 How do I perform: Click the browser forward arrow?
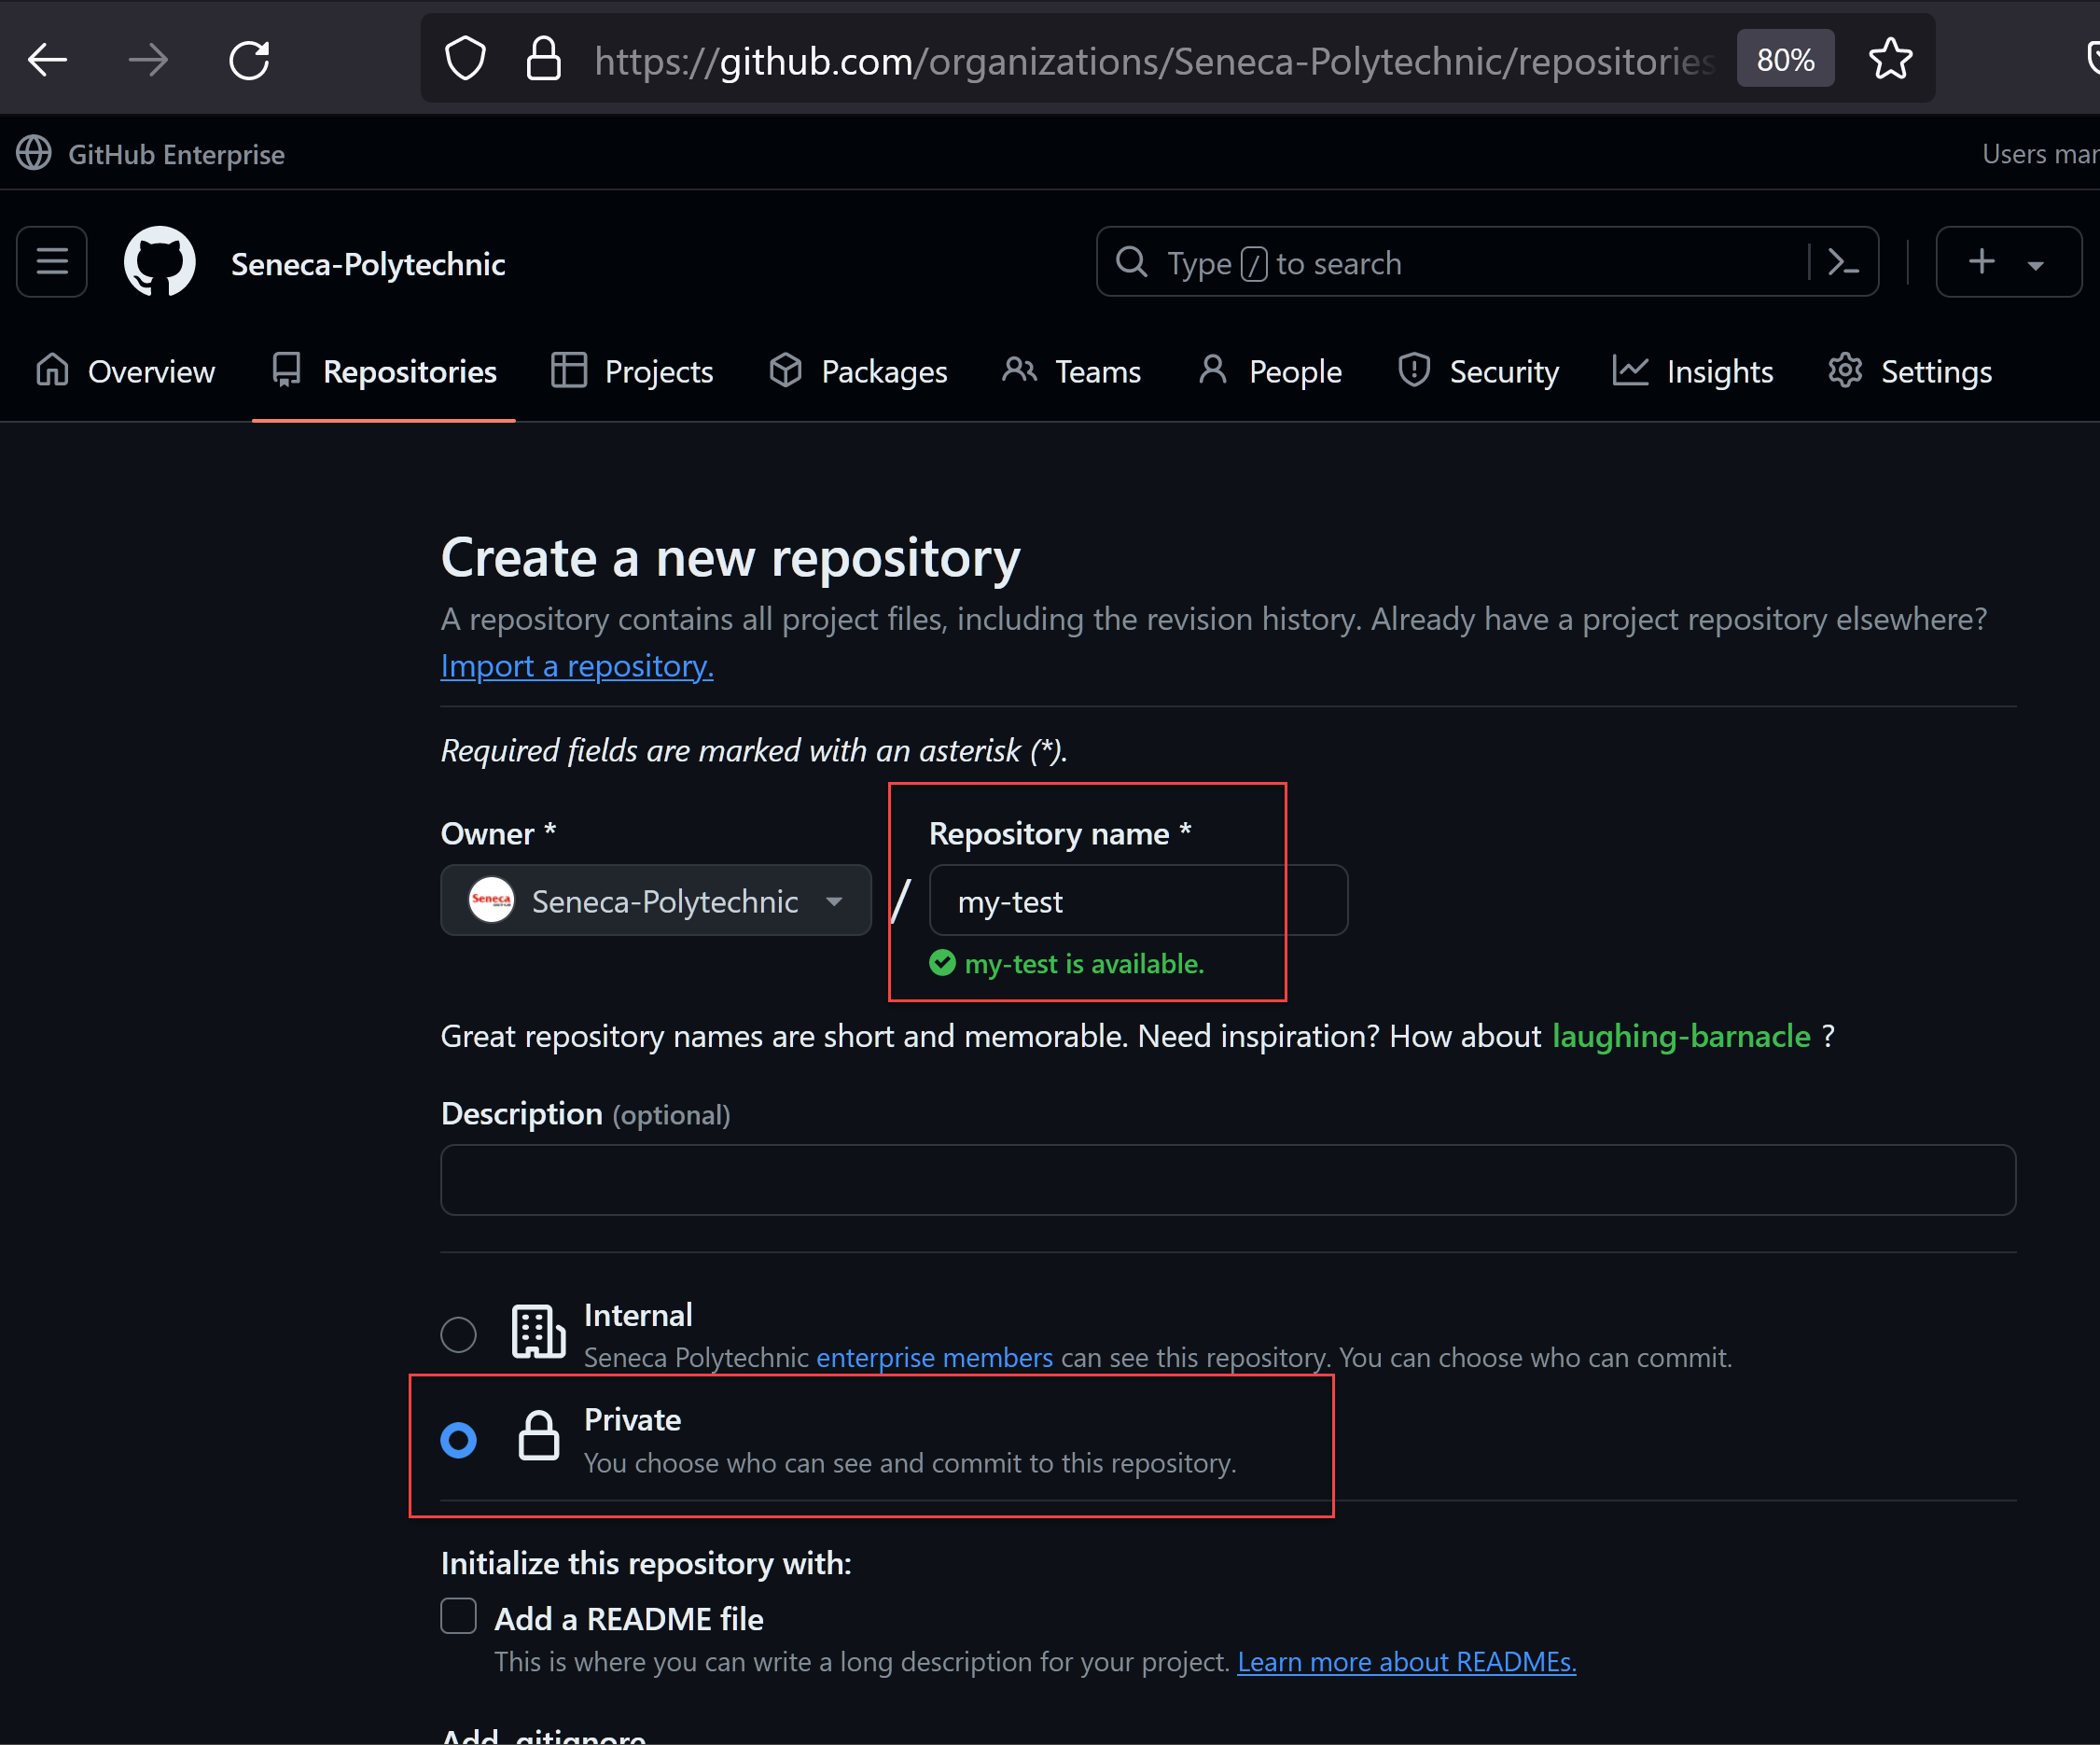pos(148,60)
